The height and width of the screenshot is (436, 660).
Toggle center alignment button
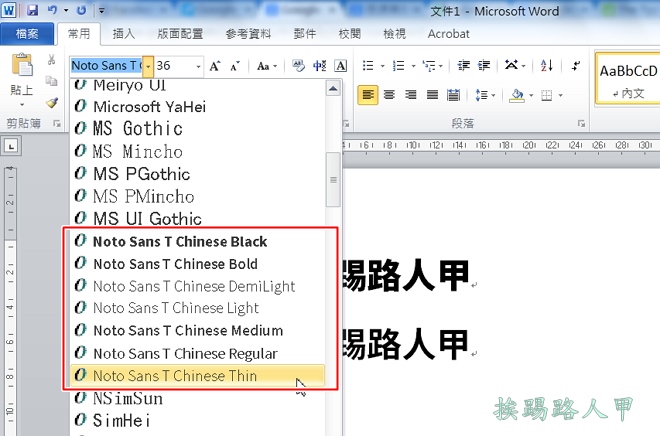point(390,95)
